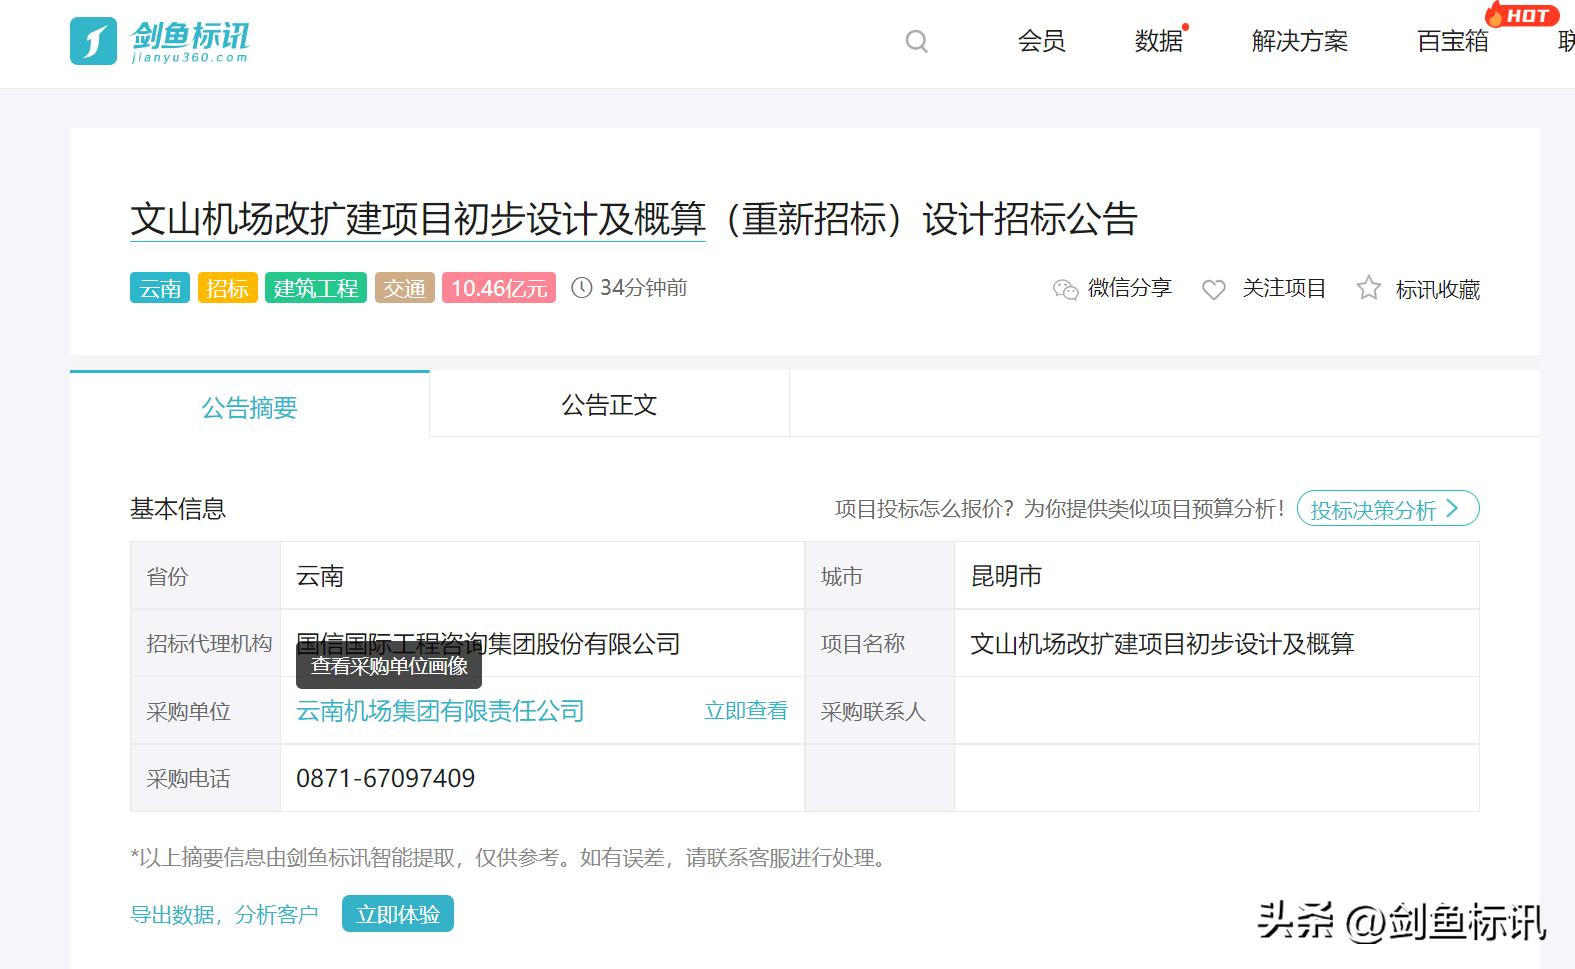Click the 剑鱼标讯 logo icon
1575x969 pixels.
point(93,41)
